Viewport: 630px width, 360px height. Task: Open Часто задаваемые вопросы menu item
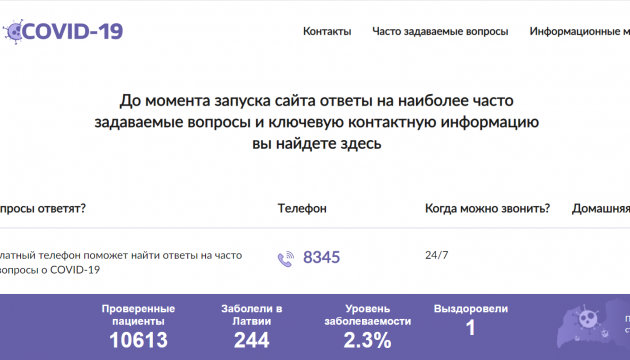coord(440,31)
